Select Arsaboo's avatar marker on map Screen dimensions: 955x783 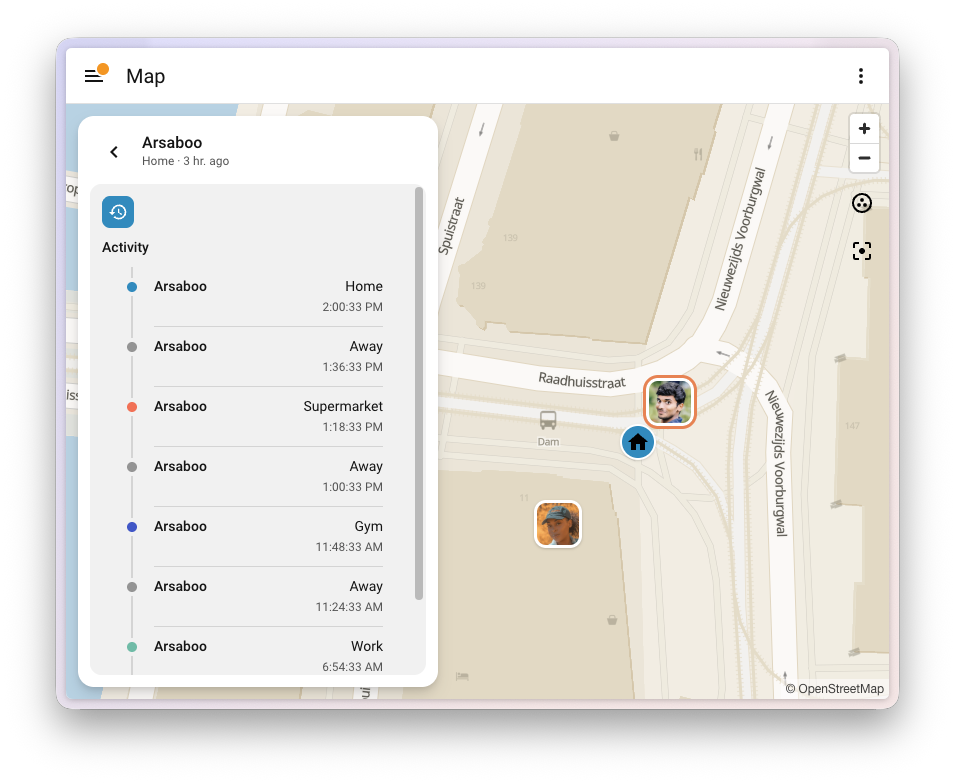[670, 402]
